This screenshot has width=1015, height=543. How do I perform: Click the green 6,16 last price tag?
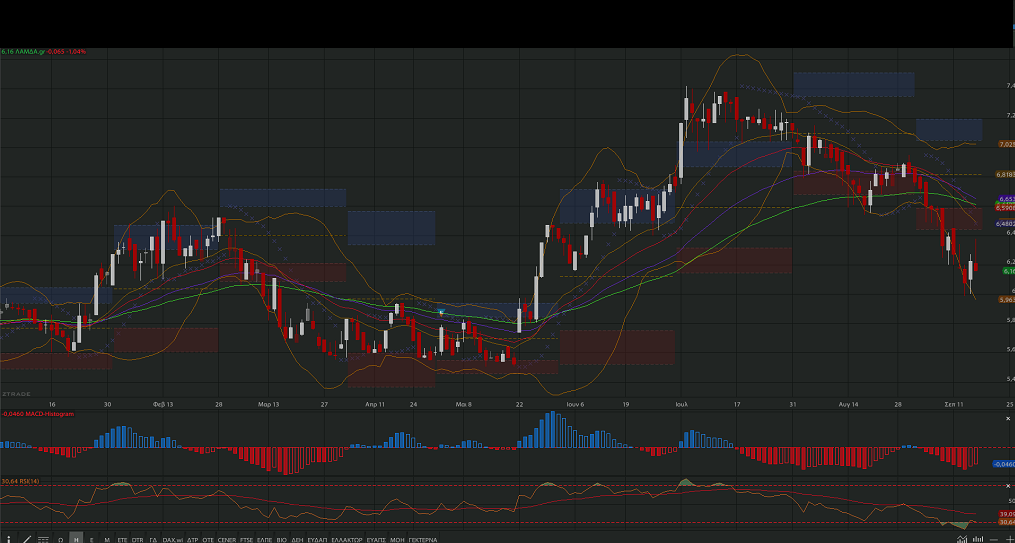[1009, 272]
